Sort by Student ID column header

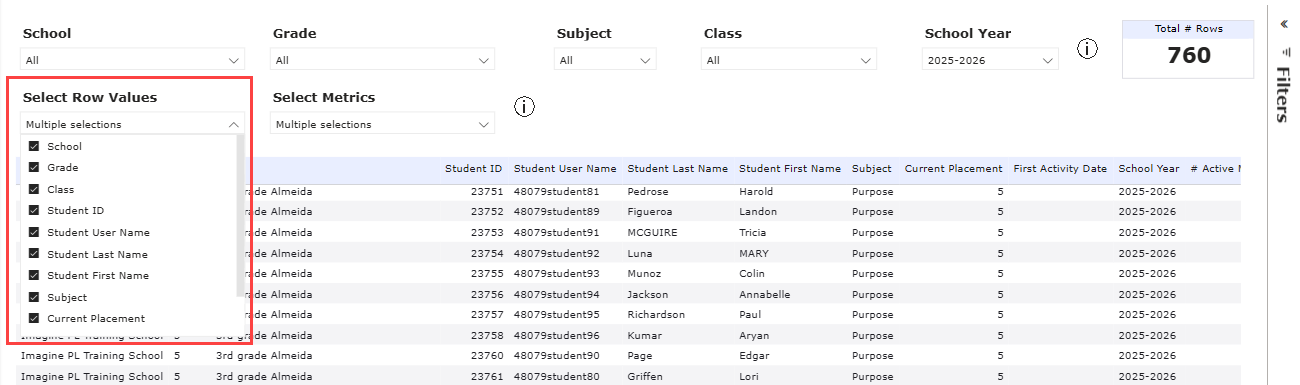coord(473,169)
